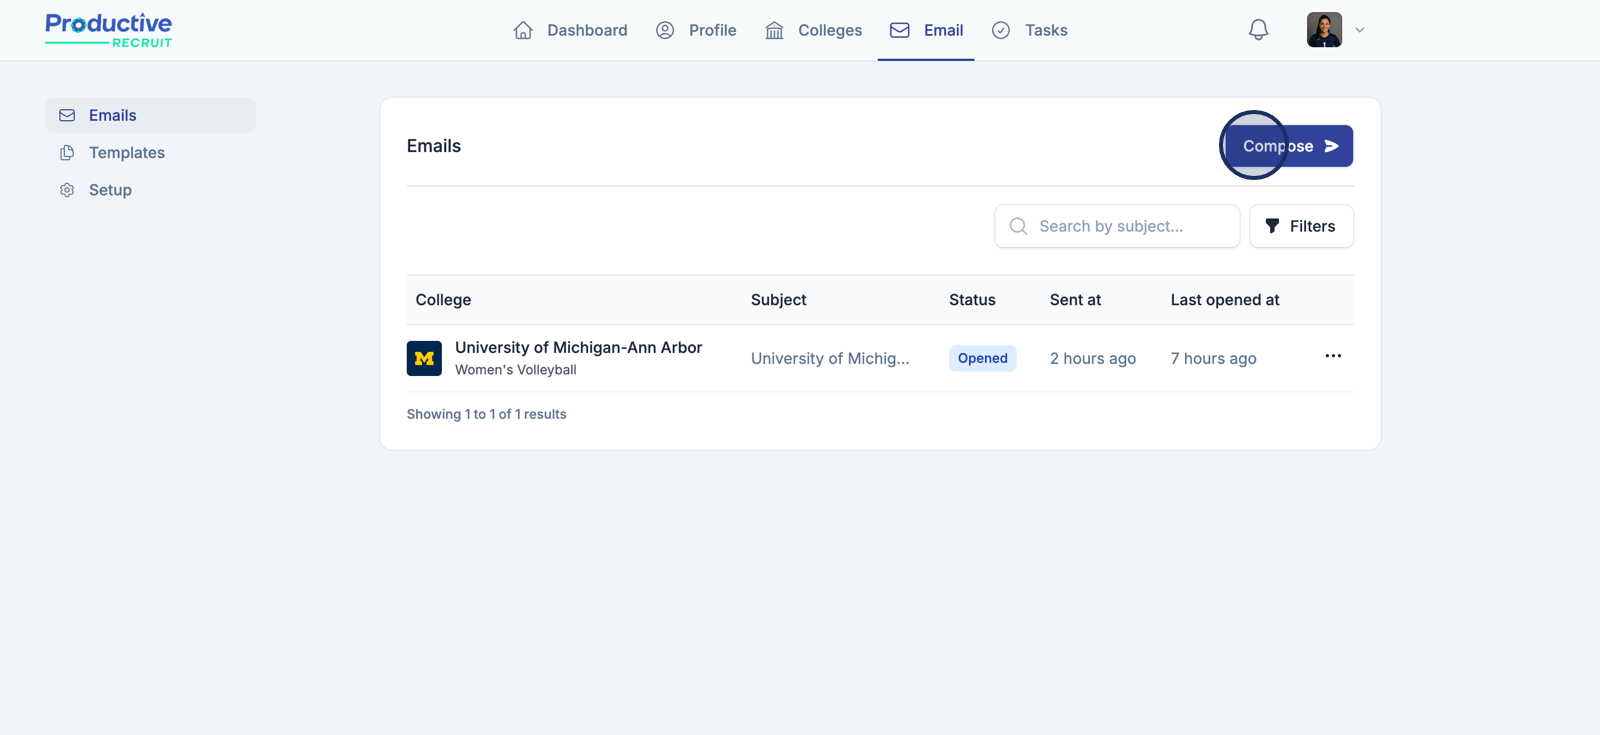Image resolution: width=1600 pixels, height=735 pixels.
Task: Go to Dashboard tab
Action: [570, 30]
